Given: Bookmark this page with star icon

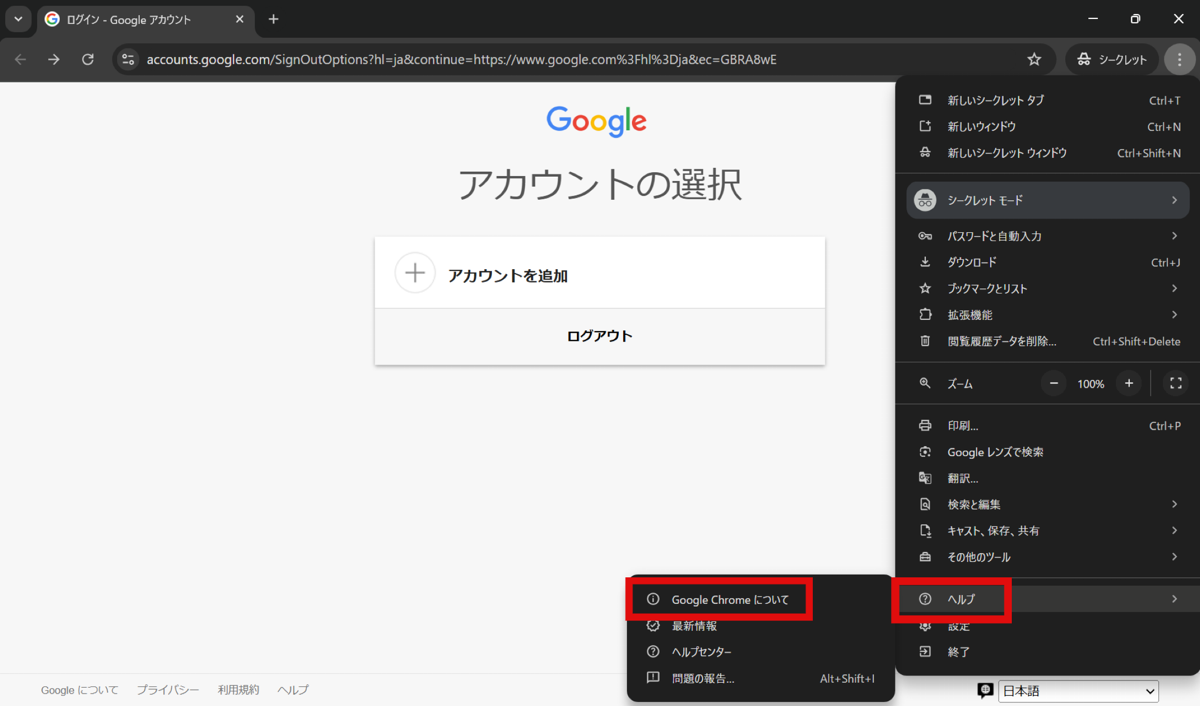Looking at the screenshot, I should 1034,60.
